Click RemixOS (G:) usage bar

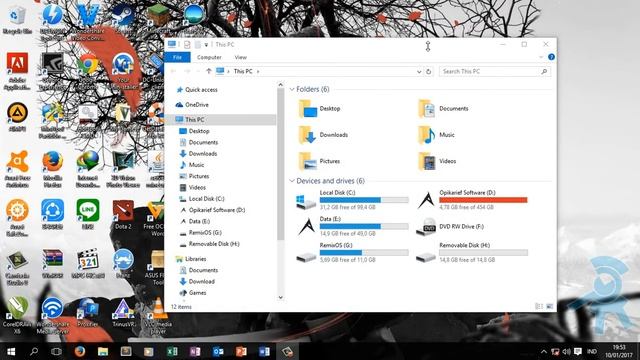pos(364,253)
